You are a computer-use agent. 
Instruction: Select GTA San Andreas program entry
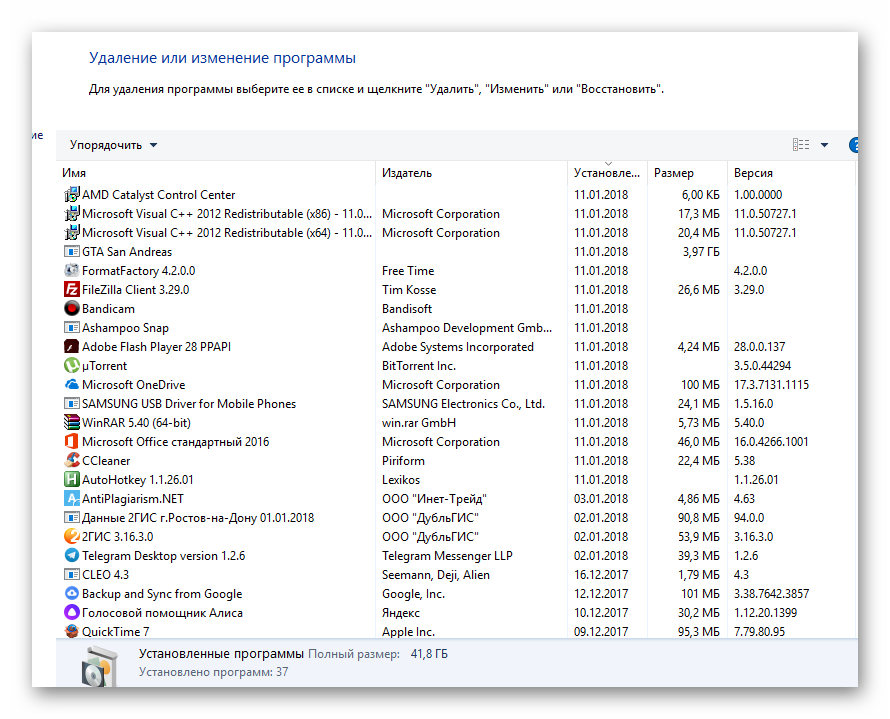pyautogui.click(x=127, y=252)
